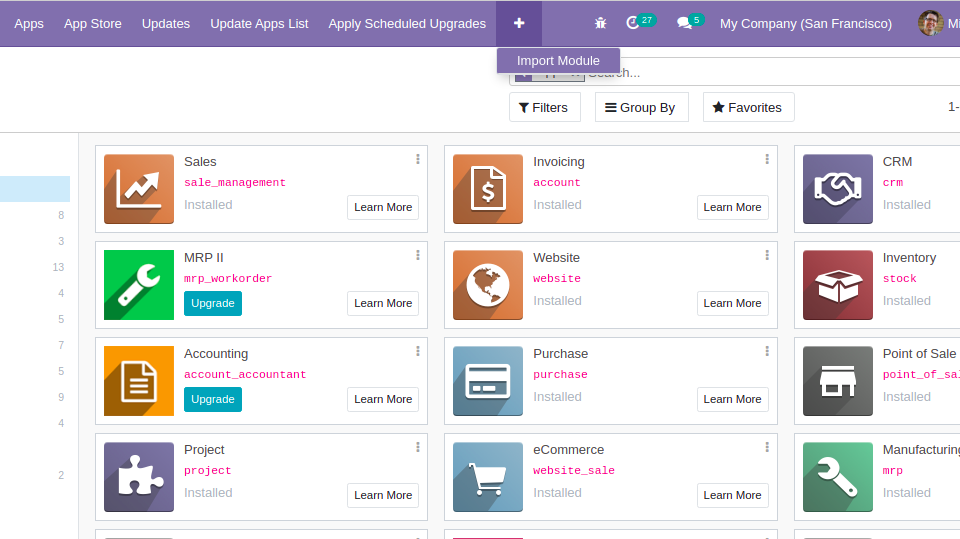Select sidebar category with count 13

point(35,267)
